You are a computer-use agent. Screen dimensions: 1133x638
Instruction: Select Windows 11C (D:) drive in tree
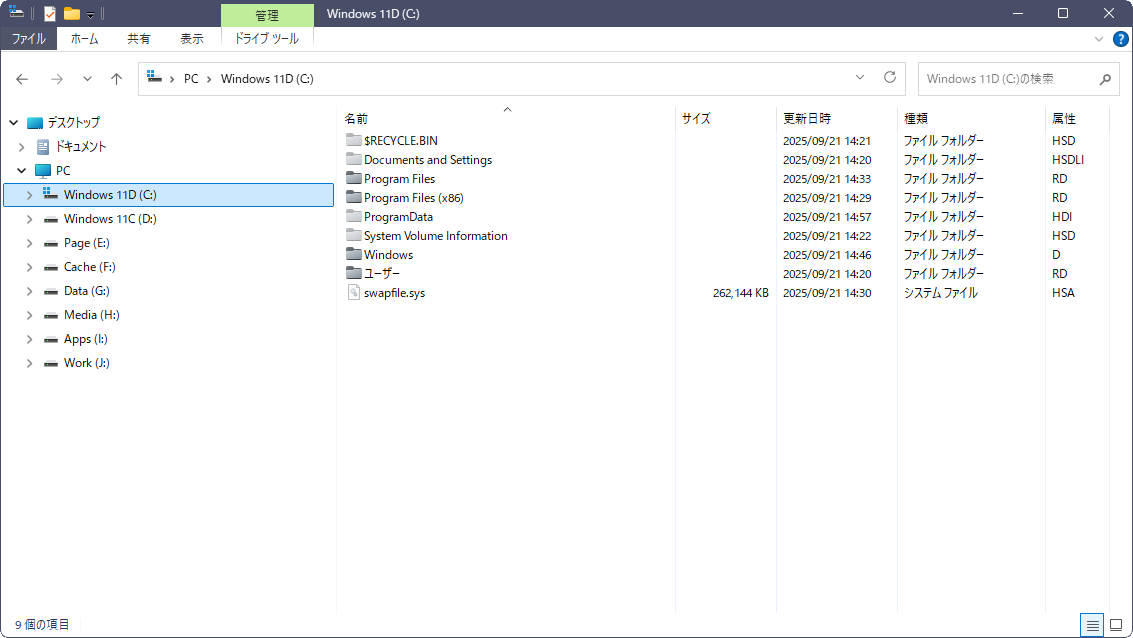[x=110, y=219]
